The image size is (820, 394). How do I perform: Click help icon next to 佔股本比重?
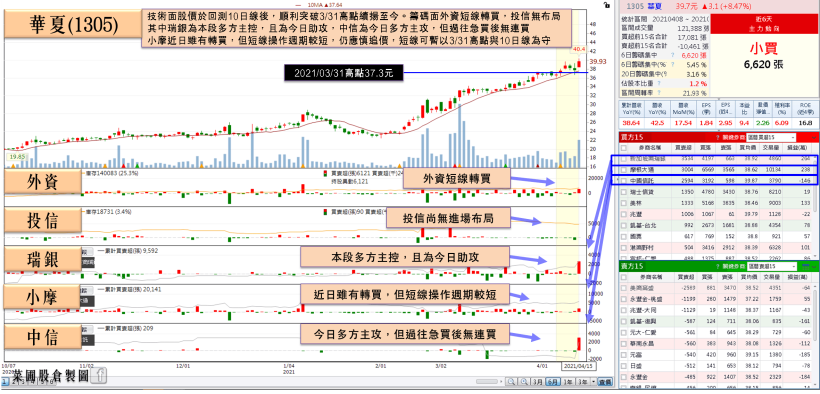pos(659,83)
